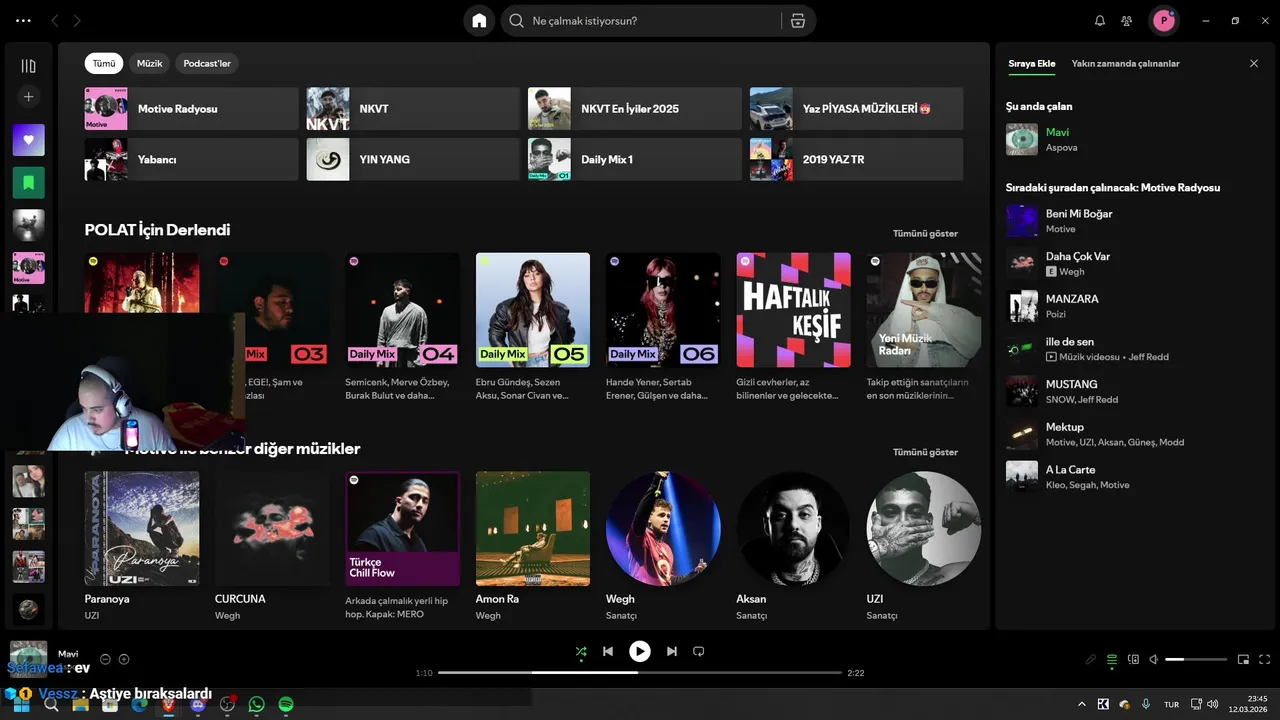Open the profile avatar menu
Screen dimensions: 1280x720
click(x=1163, y=21)
